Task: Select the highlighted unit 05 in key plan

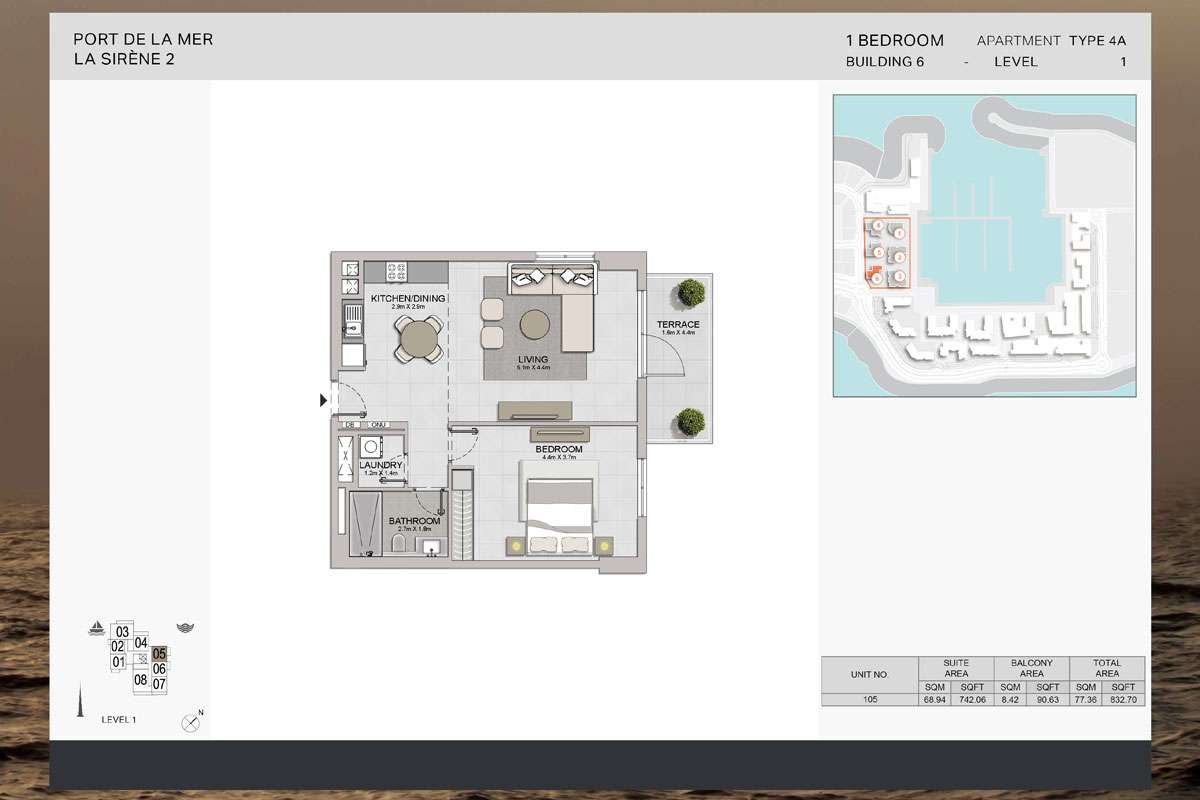Action: [159, 654]
